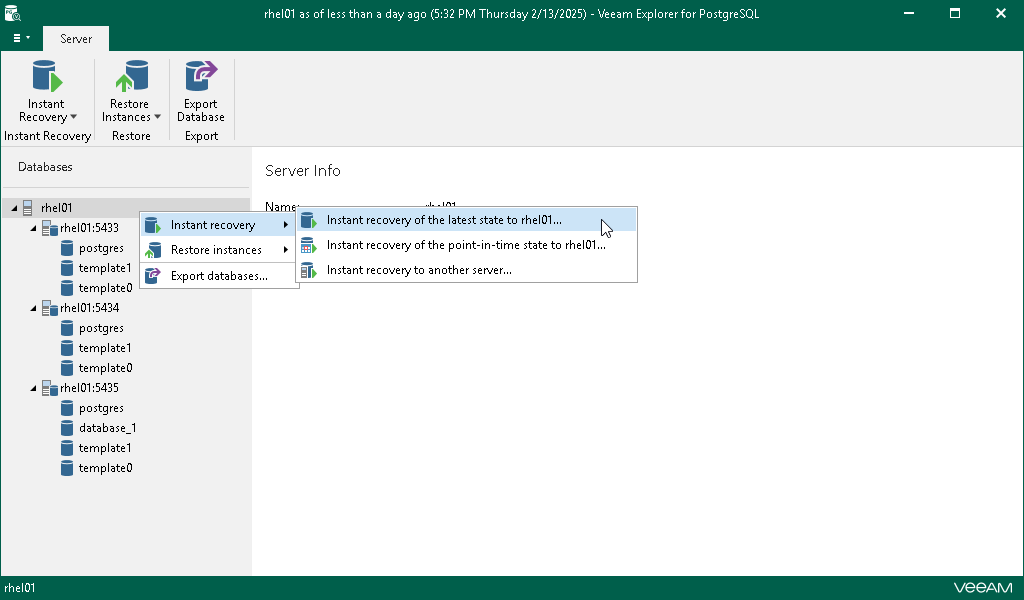1024x600 pixels.
Task: Select postgres database icon under rhel01:5434
Action: 67,328
